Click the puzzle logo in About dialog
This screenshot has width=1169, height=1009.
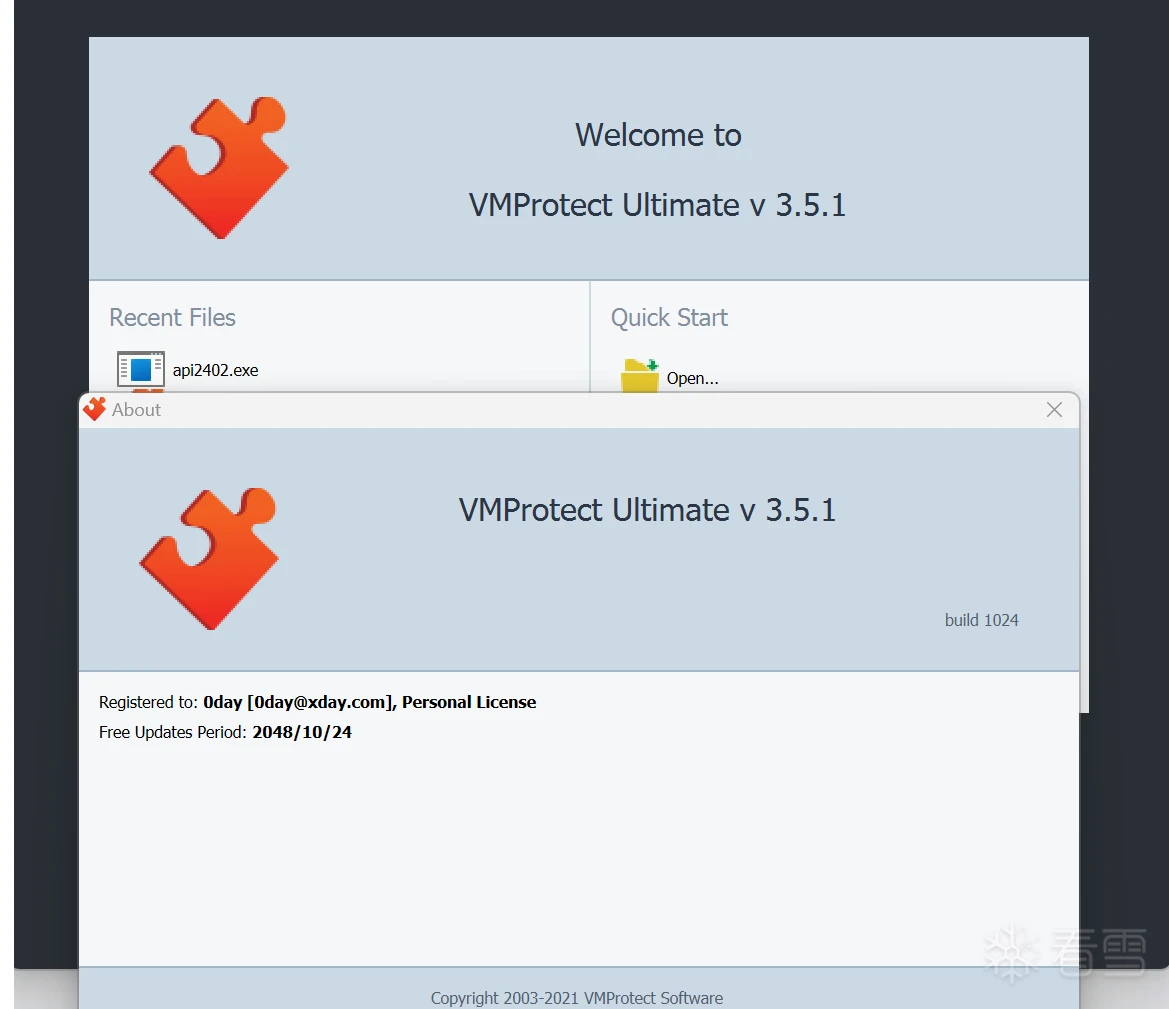click(x=209, y=558)
